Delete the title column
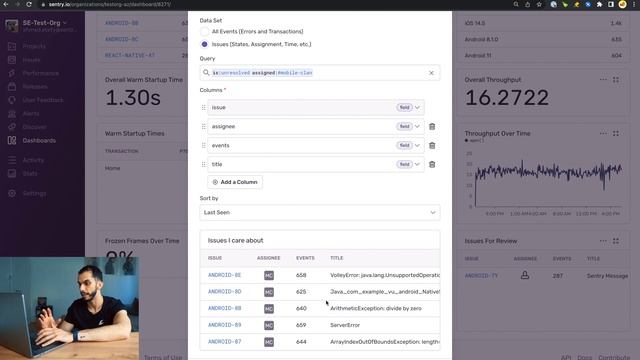The height and width of the screenshot is (360, 640). pos(432,164)
